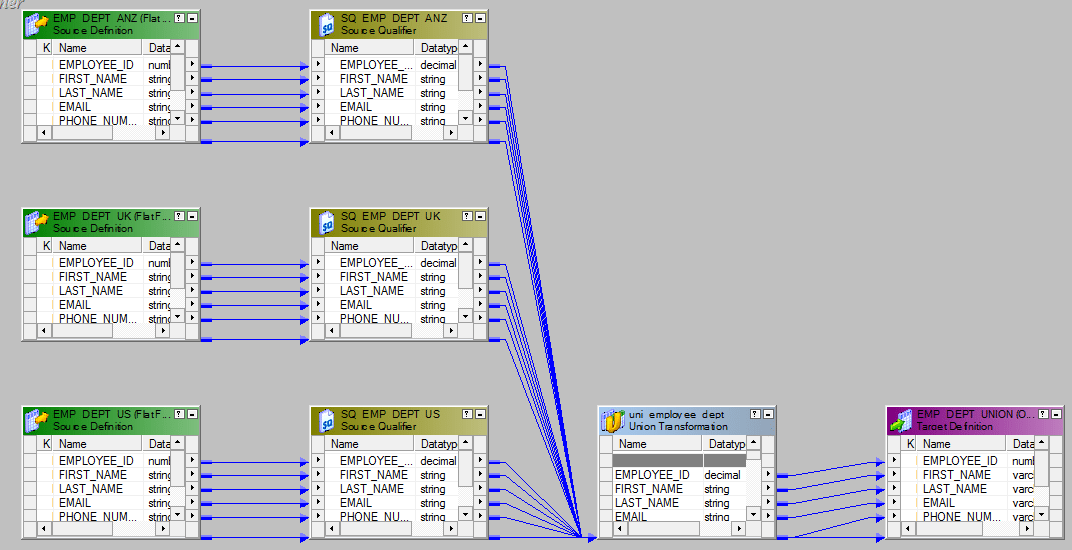Image resolution: width=1072 pixels, height=550 pixels.
Task: Iconize the EMP_DEPT_UNION target definition
Action: [x=1056, y=415]
